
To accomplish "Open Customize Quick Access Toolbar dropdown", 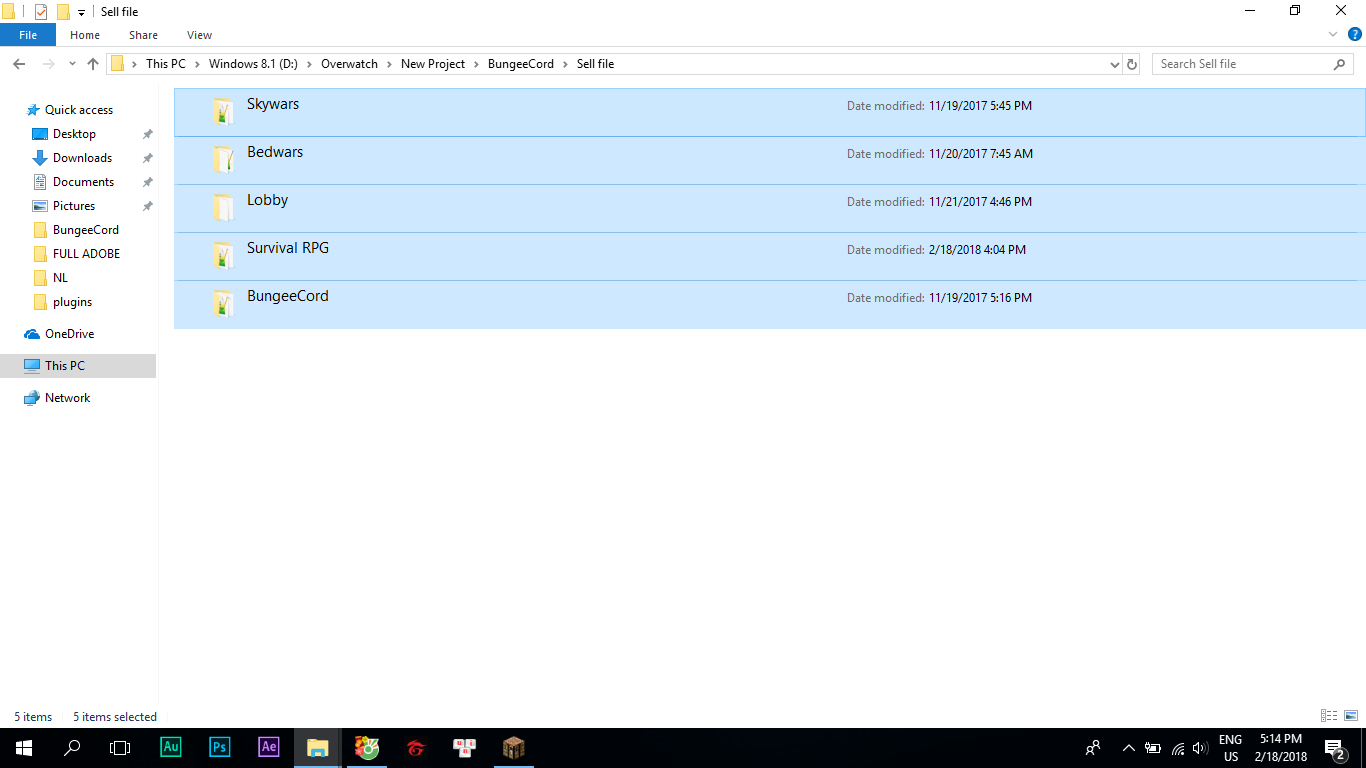I will pyautogui.click(x=81, y=13).
